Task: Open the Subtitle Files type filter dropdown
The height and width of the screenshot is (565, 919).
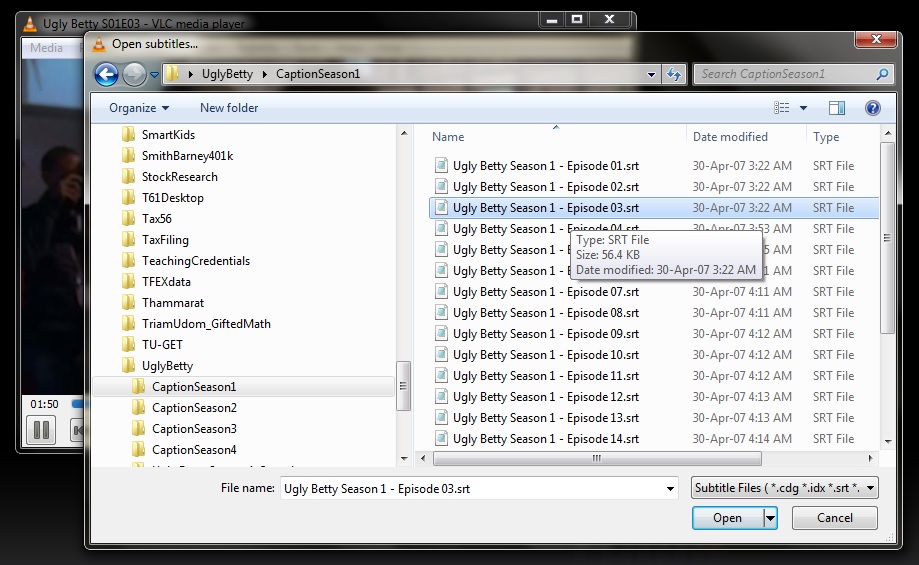Action: 784,488
